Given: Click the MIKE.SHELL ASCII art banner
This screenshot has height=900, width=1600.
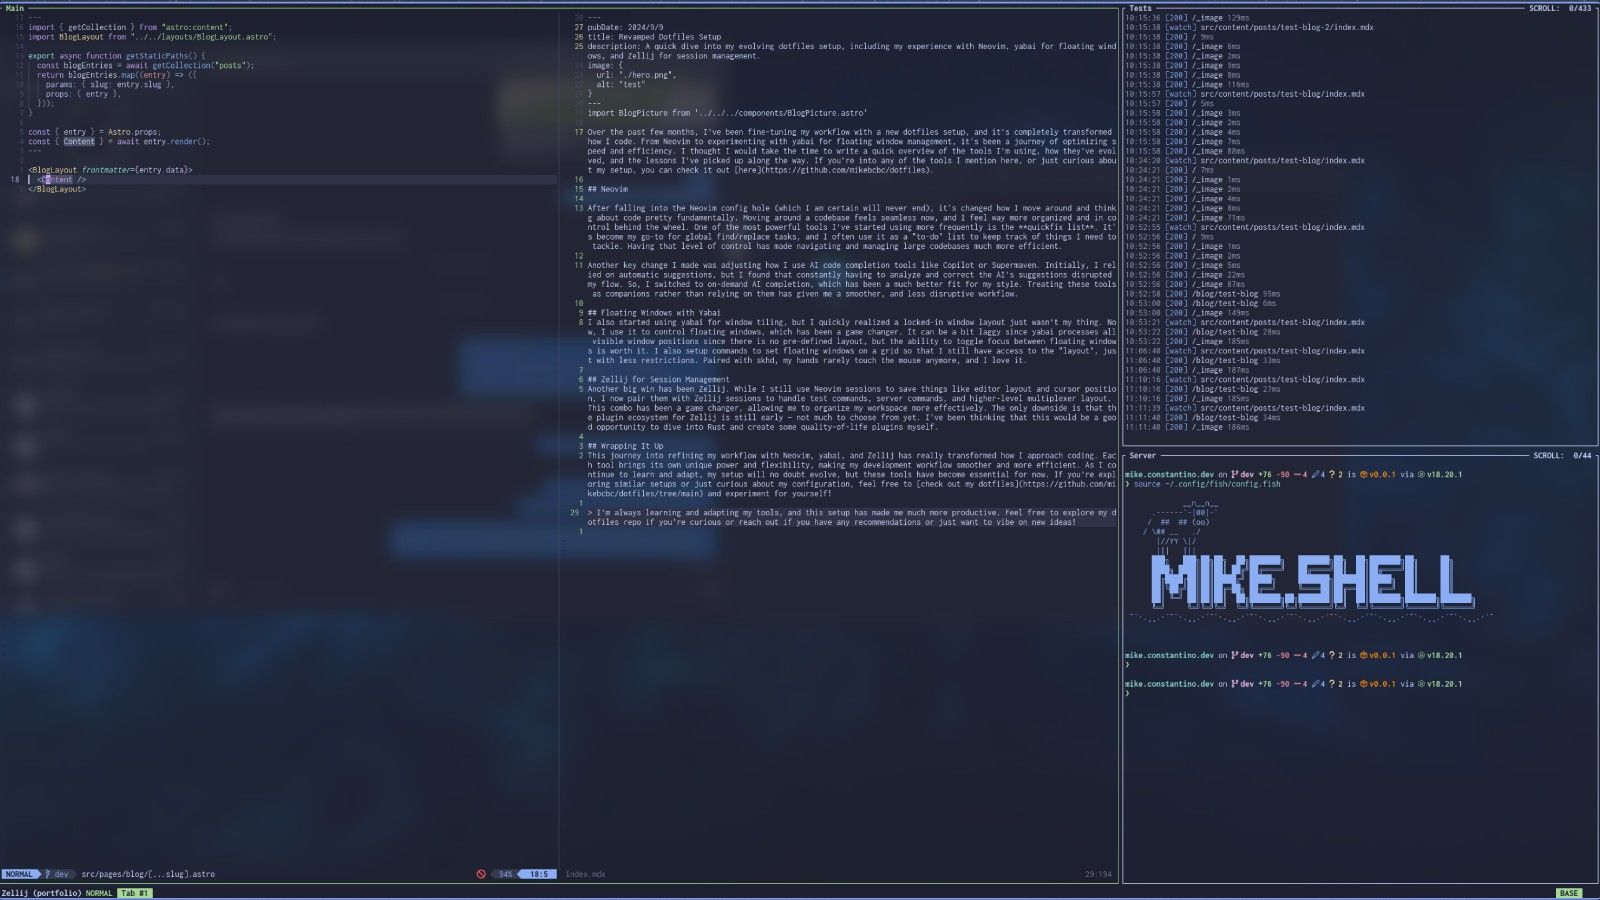Looking at the screenshot, I should 1310,581.
